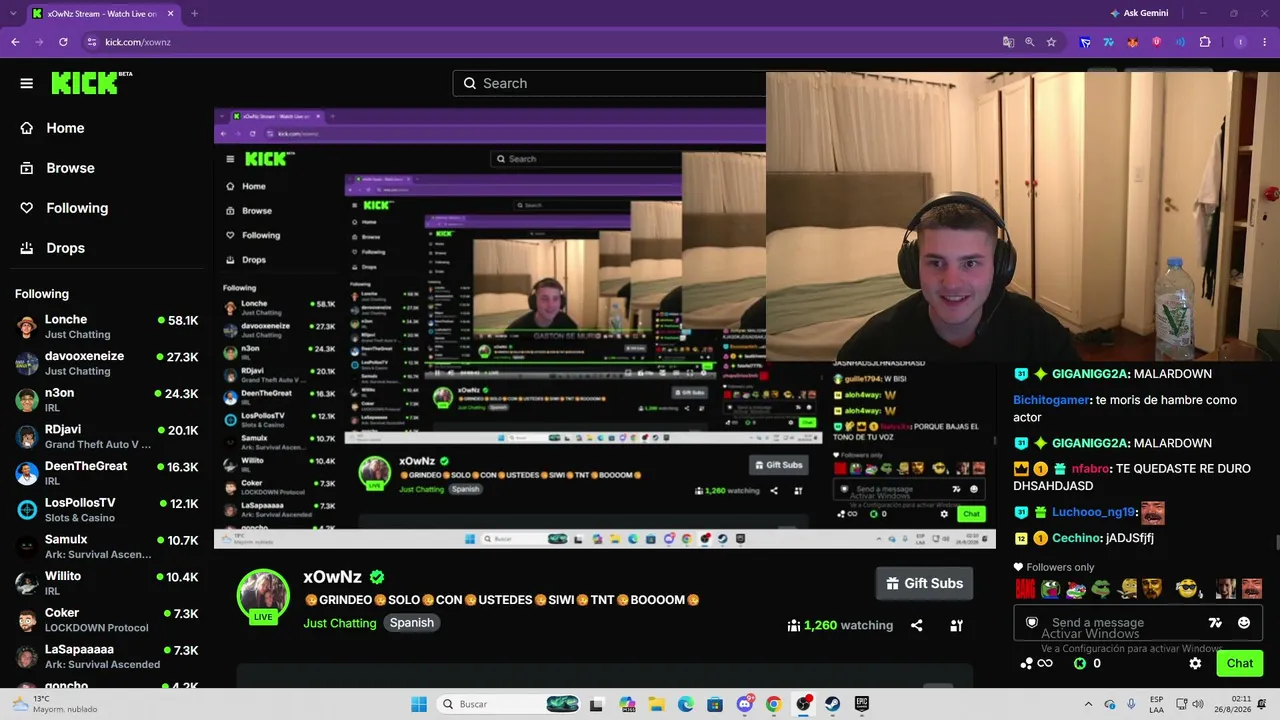Open RDjavi's Grand Theft Auto stream
Screen dimensions: 1280x720
tap(106, 437)
